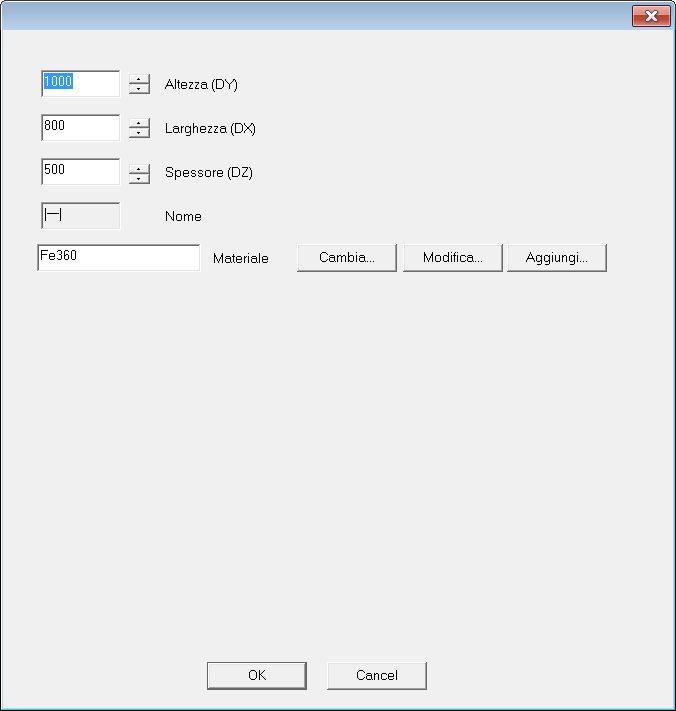The image size is (676, 711).
Task: Increase Altezza (DY) with up arrow
Action: [x=139, y=79]
